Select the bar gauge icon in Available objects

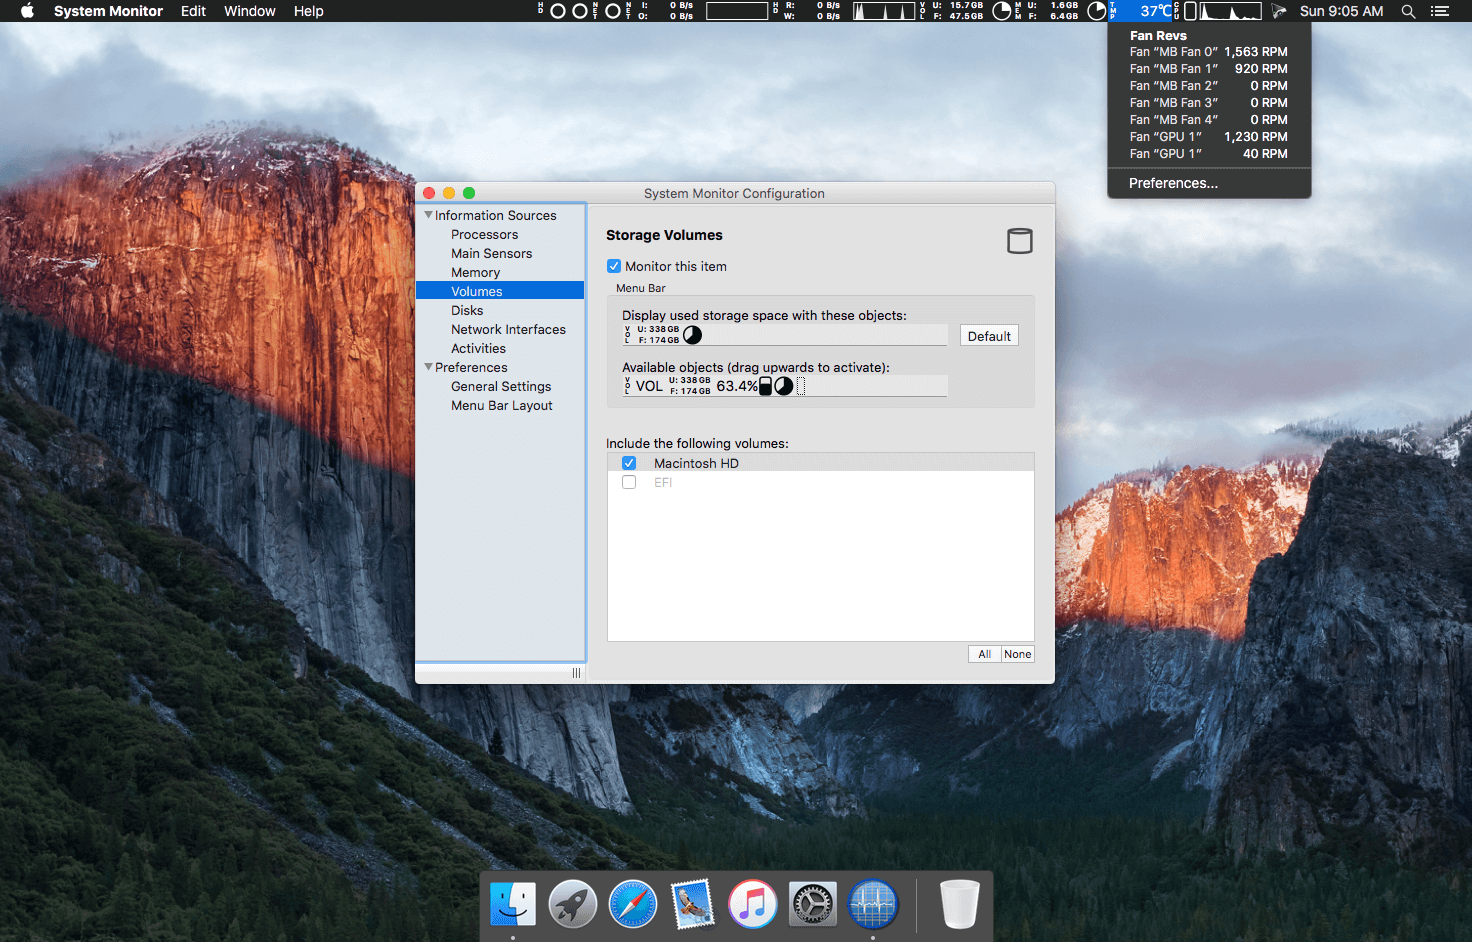click(766, 386)
